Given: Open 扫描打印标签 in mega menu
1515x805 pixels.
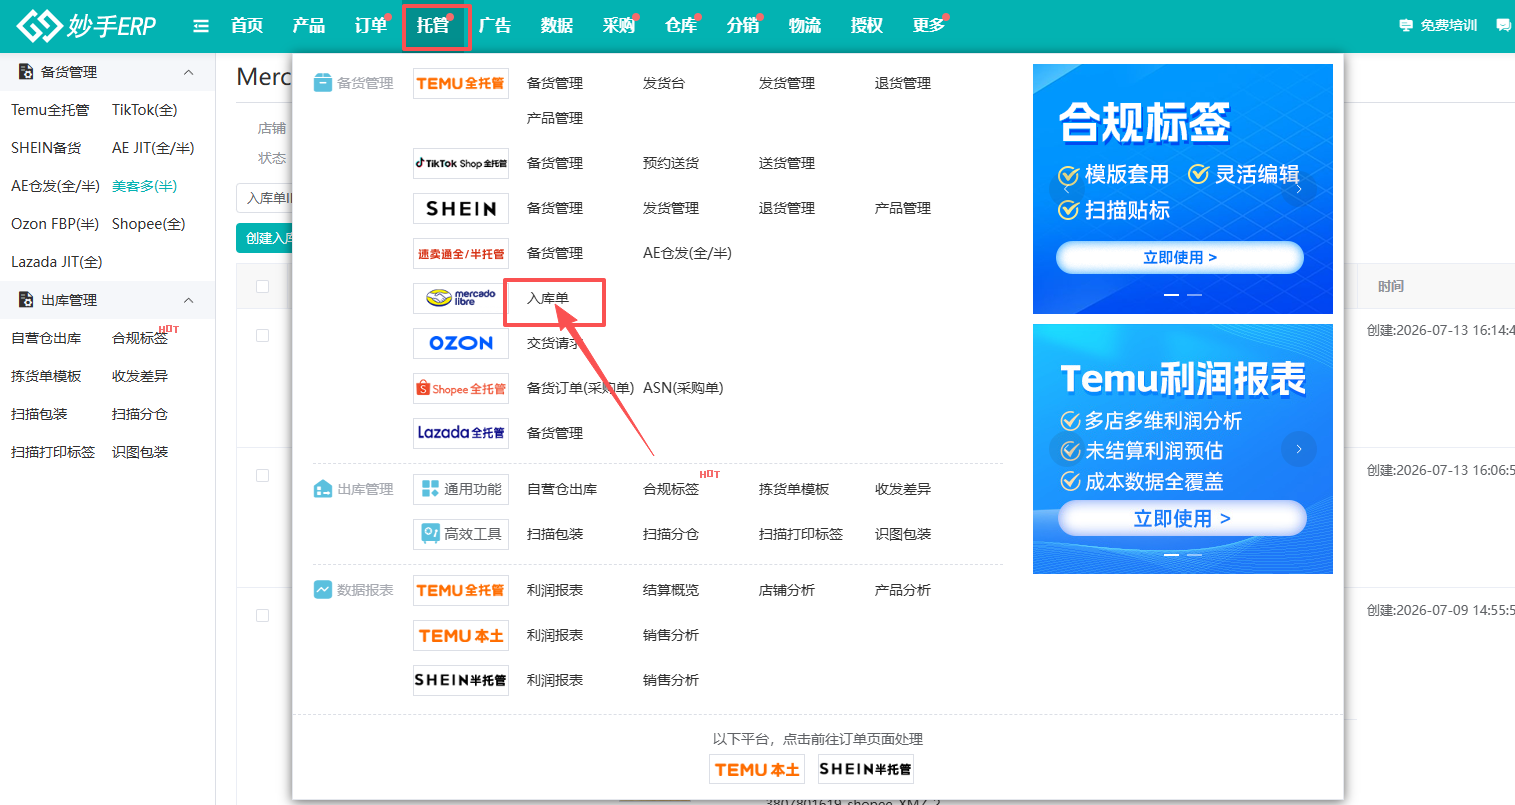Looking at the screenshot, I should click(801, 534).
